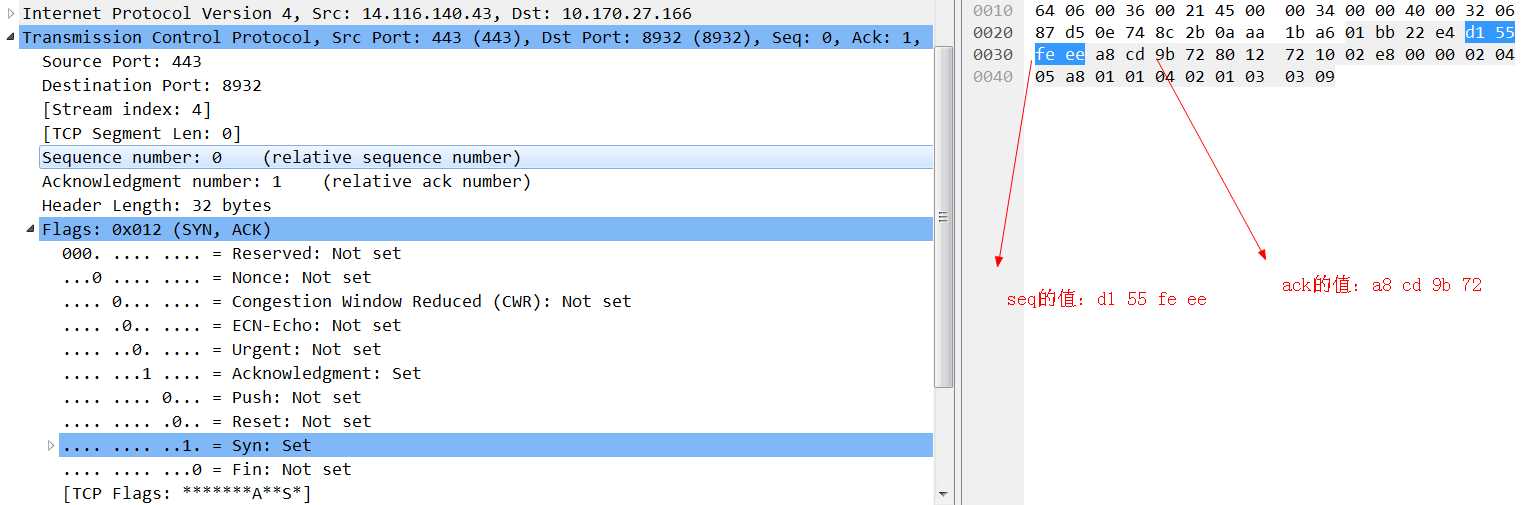The width and height of the screenshot is (1535, 505).
Task: Select the Push: Not set row
Action: click(x=496, y=397)
